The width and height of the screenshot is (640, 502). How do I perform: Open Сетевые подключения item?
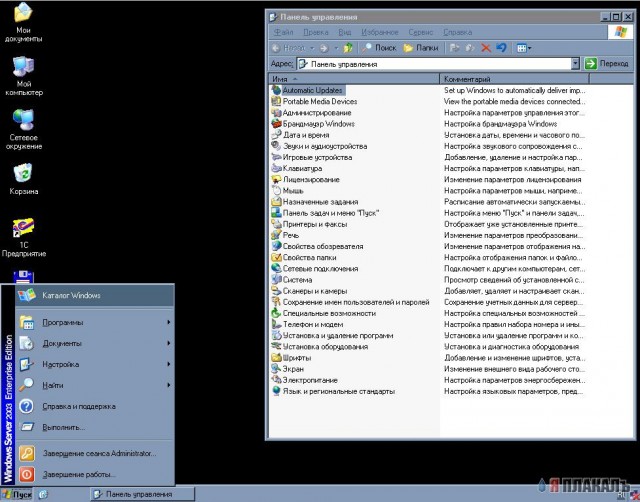click(x=315, y=269)
